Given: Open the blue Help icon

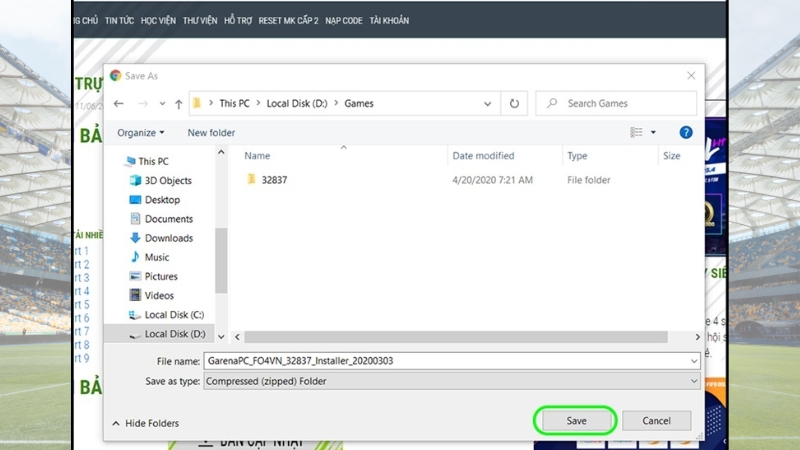Looking at the screenshot, I should tap(686, 133).
